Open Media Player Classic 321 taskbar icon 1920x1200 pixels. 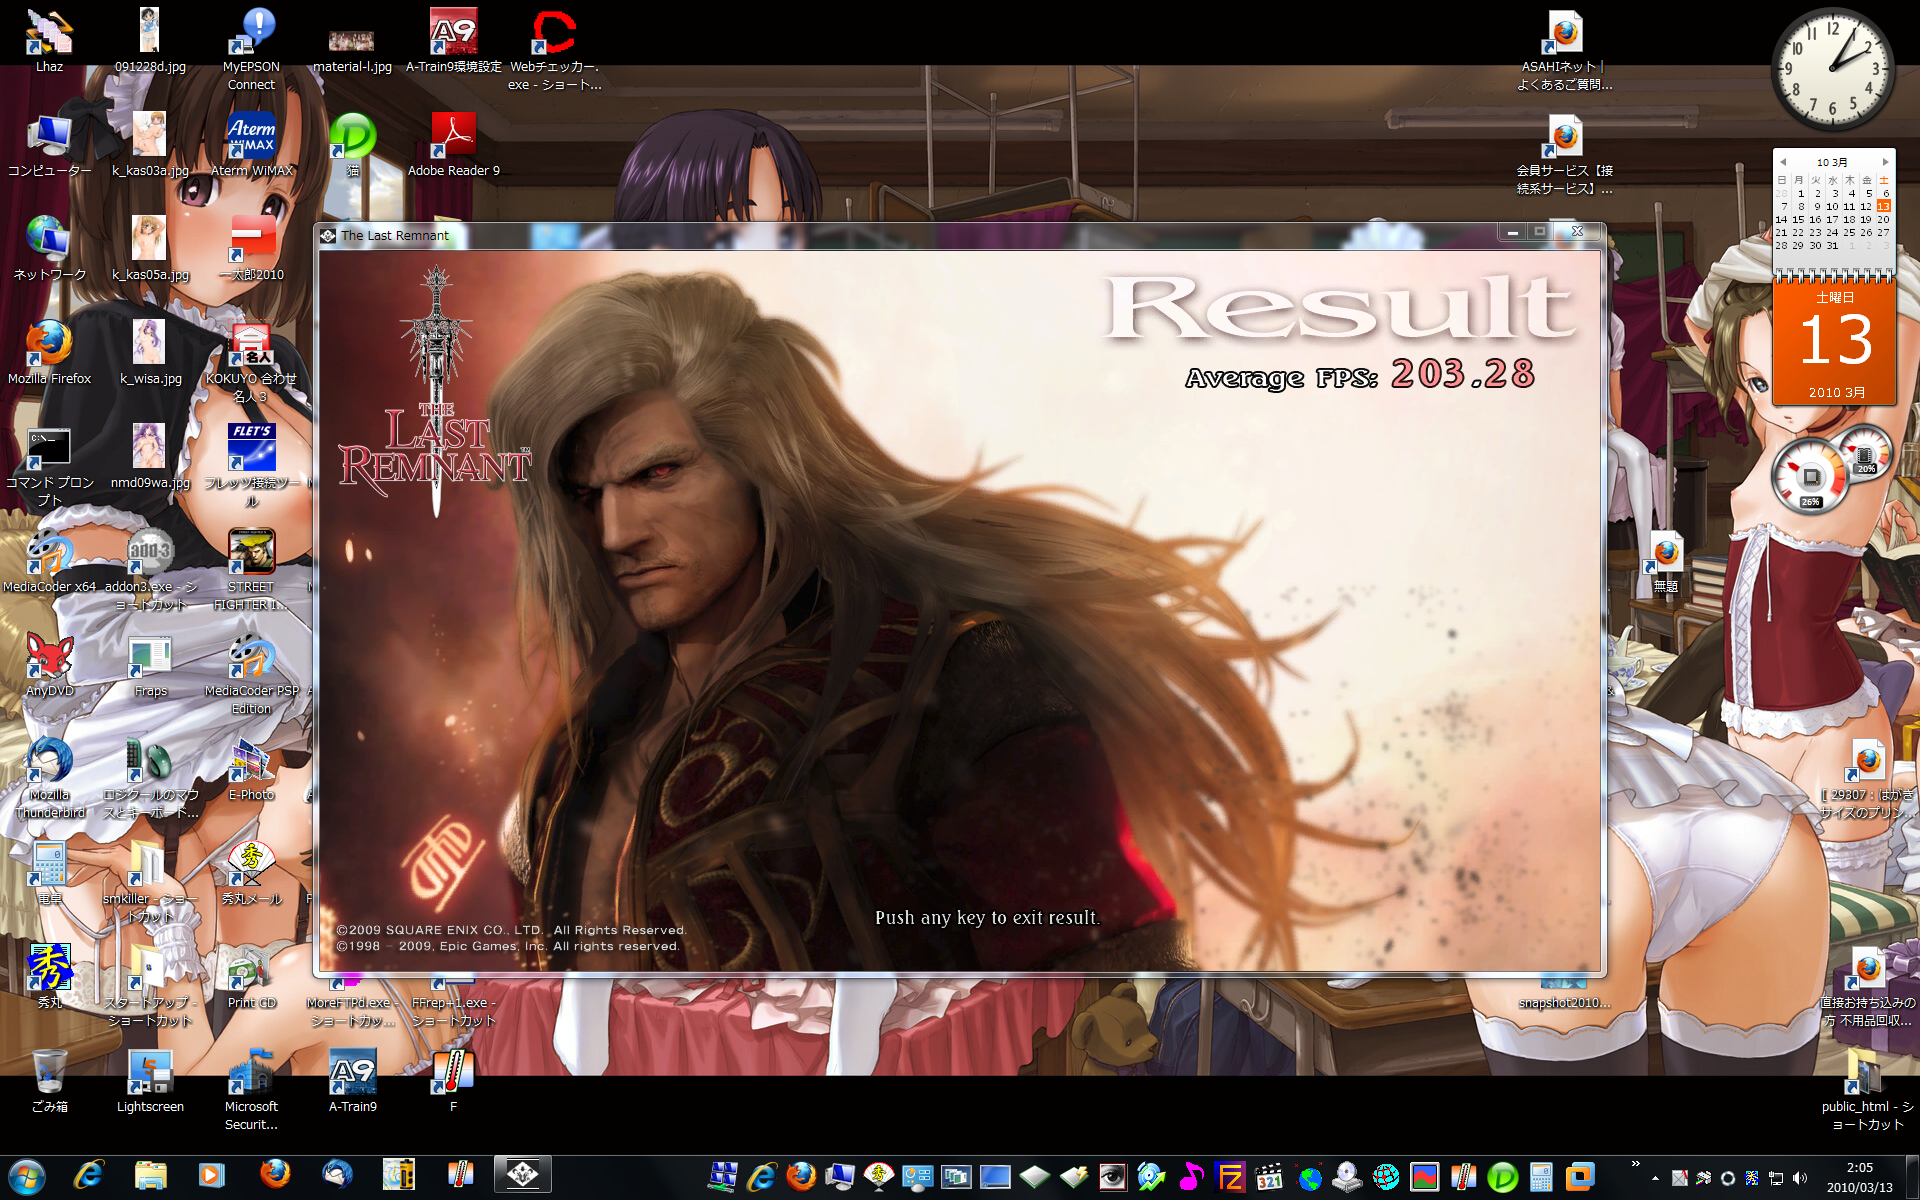[x=1269, y=1177]
